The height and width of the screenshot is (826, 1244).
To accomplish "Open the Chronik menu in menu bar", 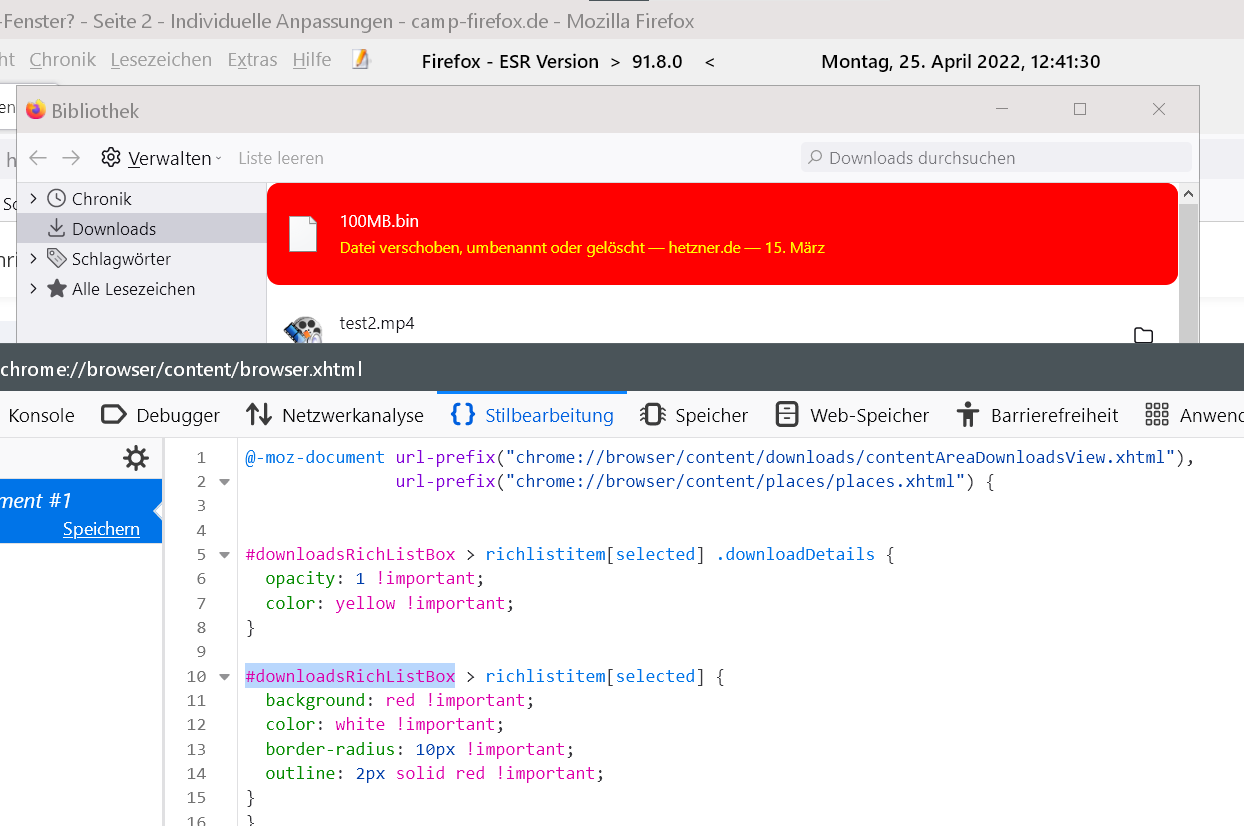I will coord(62,60).
